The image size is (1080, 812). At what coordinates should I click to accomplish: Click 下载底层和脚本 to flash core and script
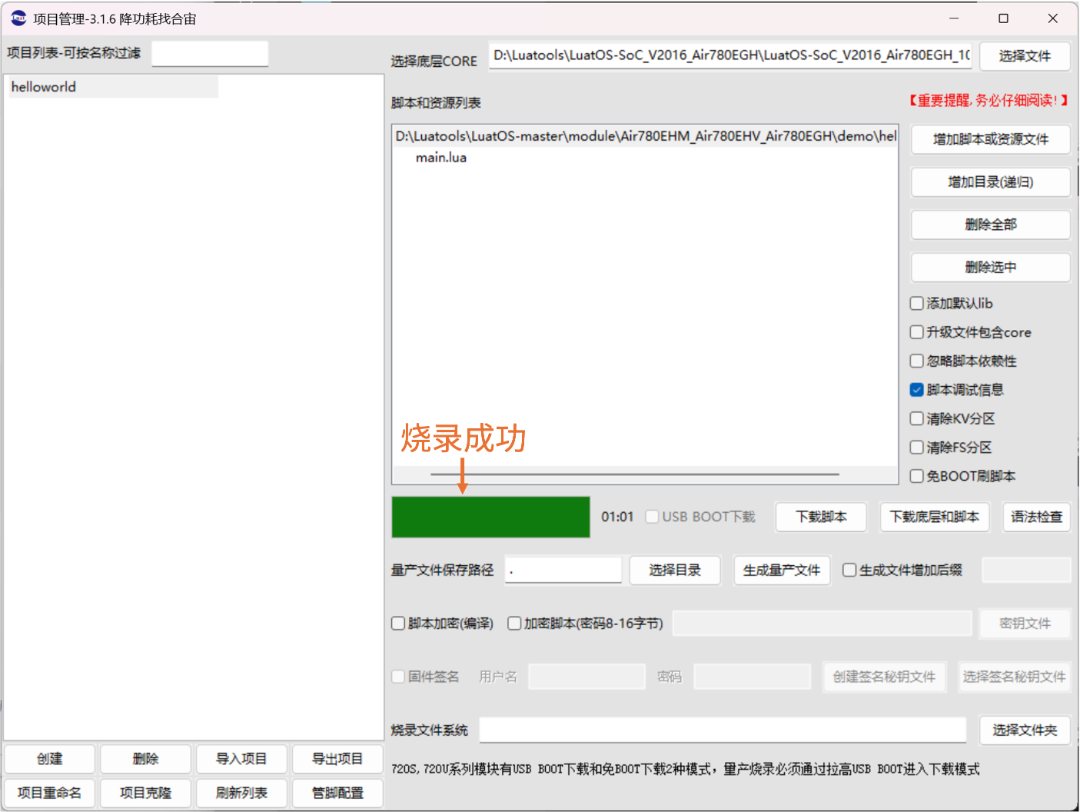(x=934, y=517)
